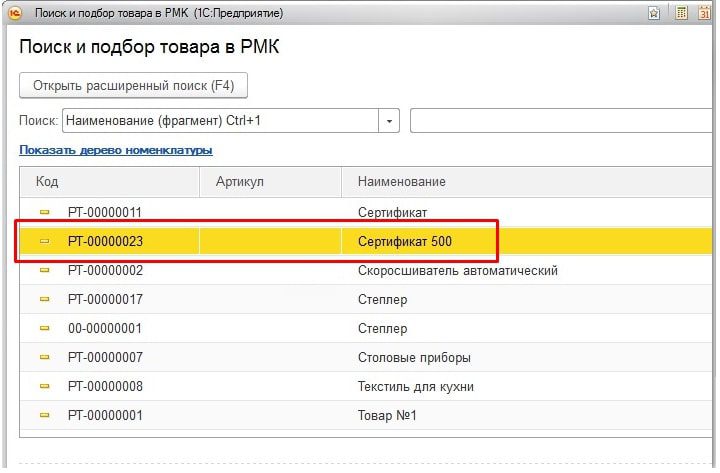
Task: Open the calculator tool icon
Action: pos(682,14)
